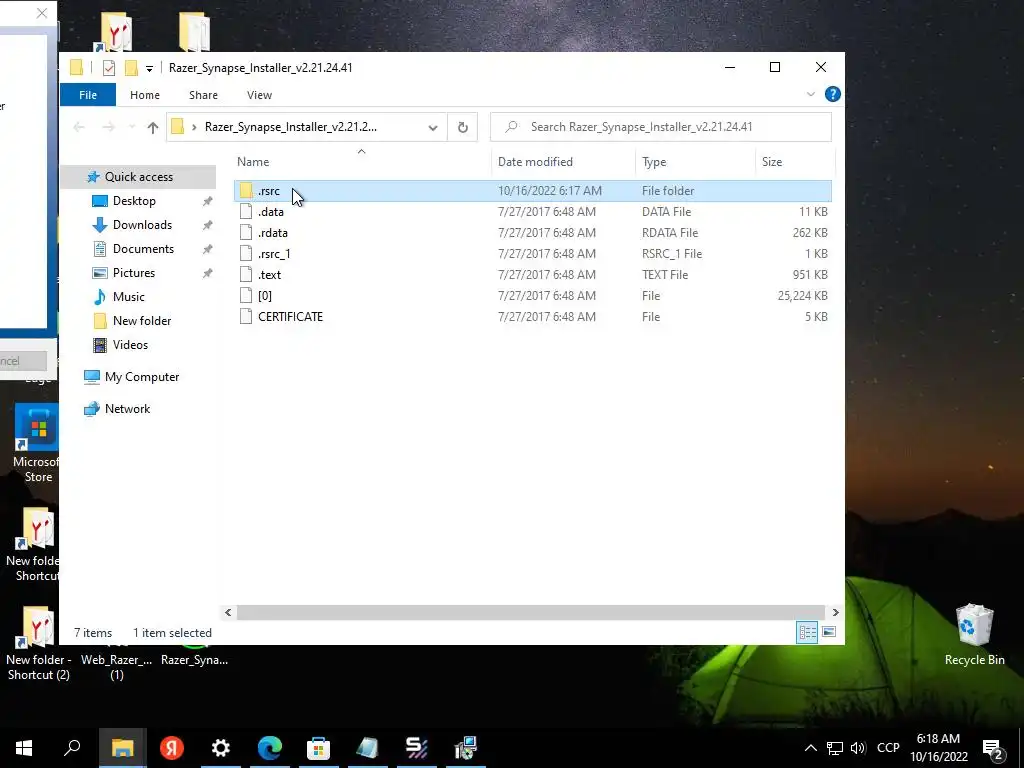The height and width of the screenshot is (768, 1024).
Task: Open New folder in navigation pane
Action: (x=142, y=321)
